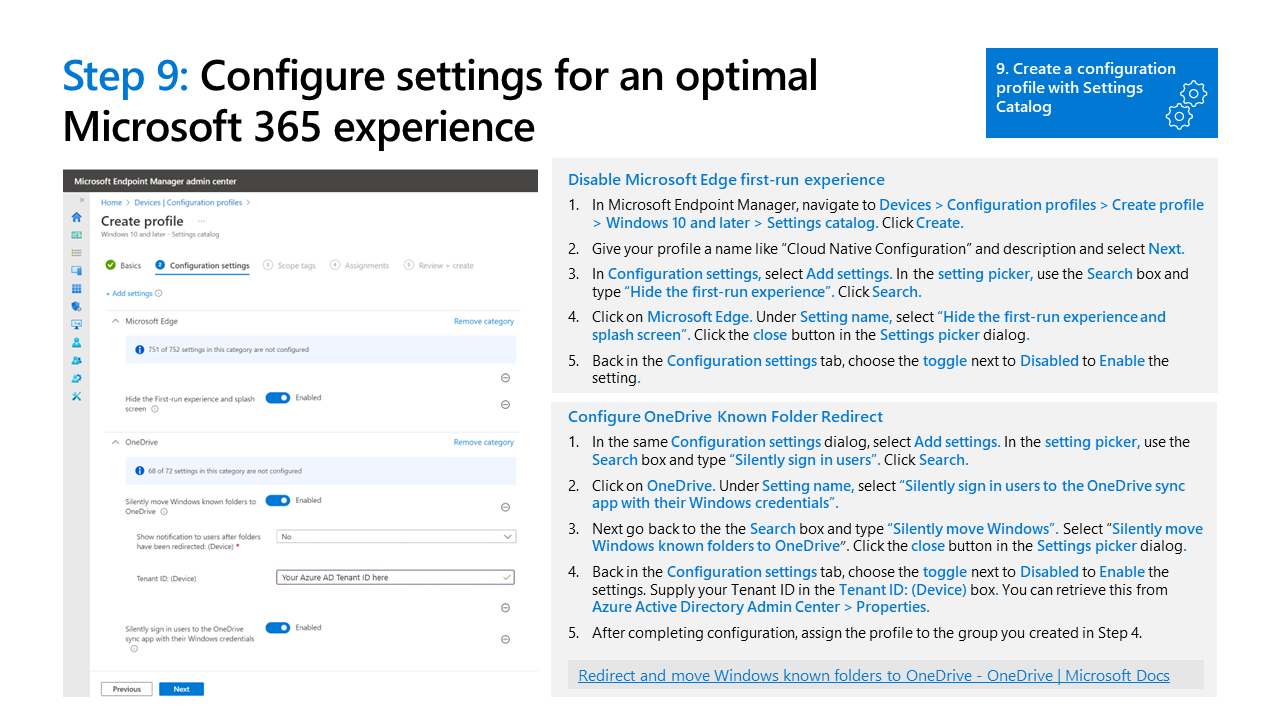Open Show notification to users dropdown

point(396,537)
